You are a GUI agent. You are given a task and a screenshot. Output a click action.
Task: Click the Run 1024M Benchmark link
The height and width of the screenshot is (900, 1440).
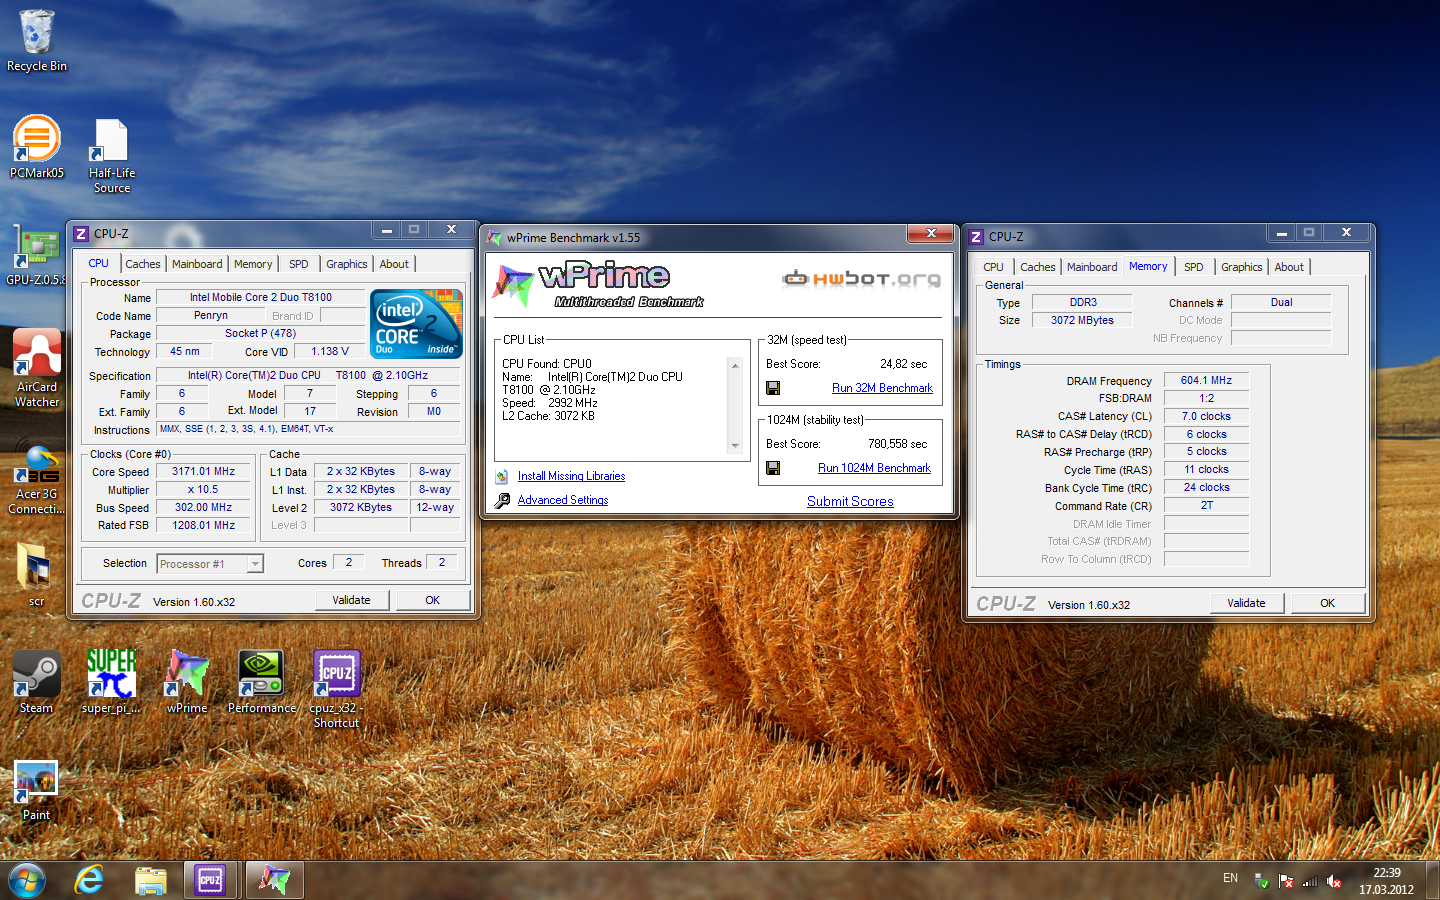click(874, 468)
